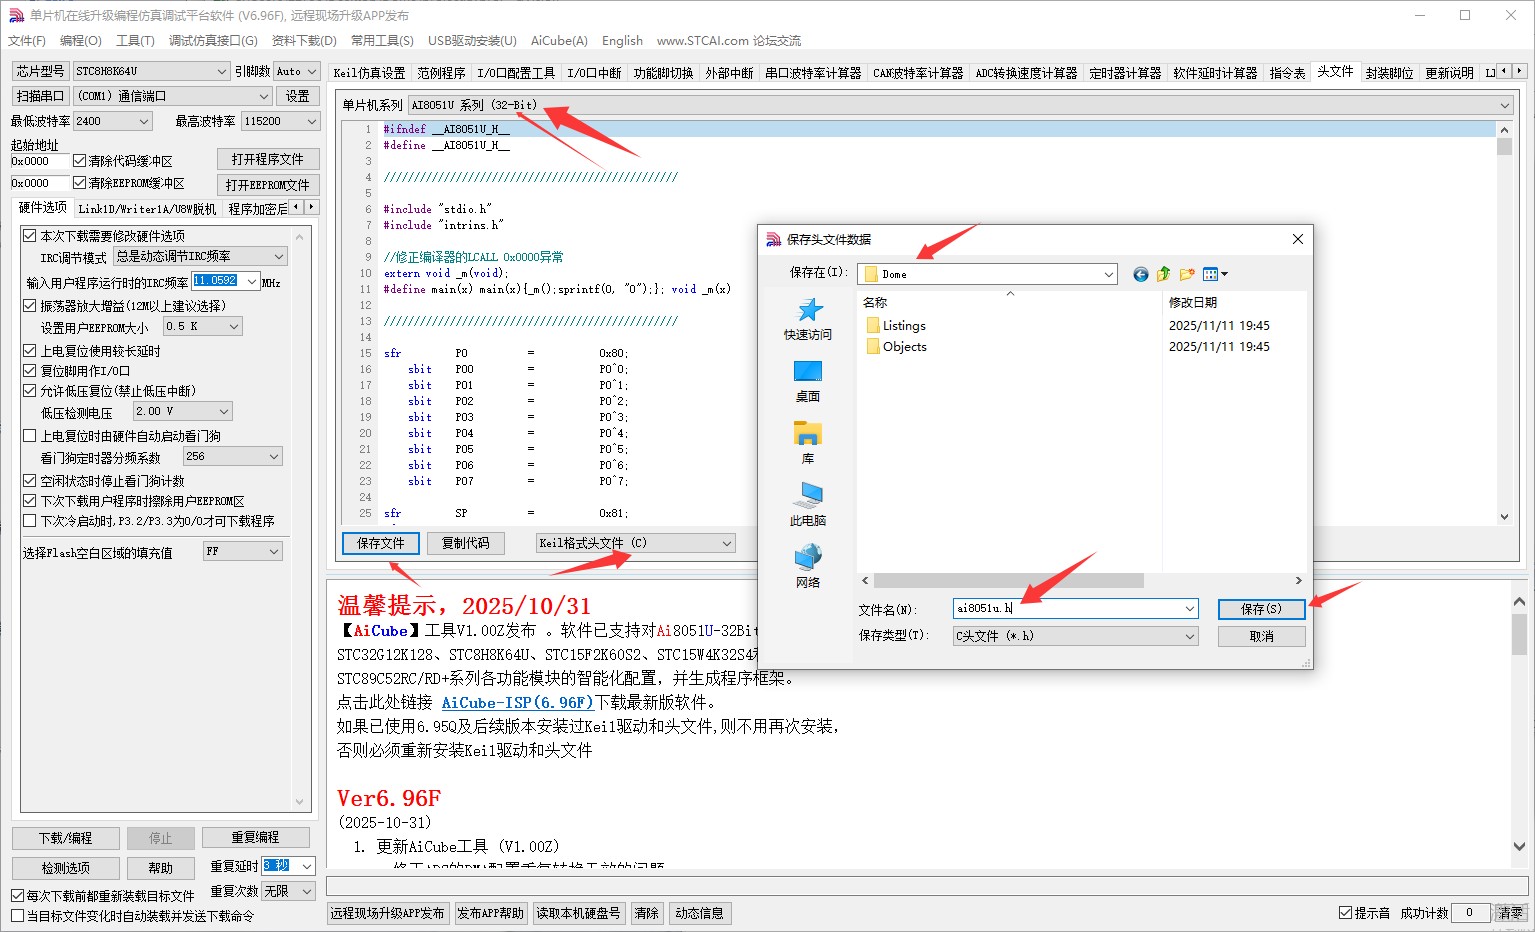Select 网络 (Network) in the sidebar

806,564
